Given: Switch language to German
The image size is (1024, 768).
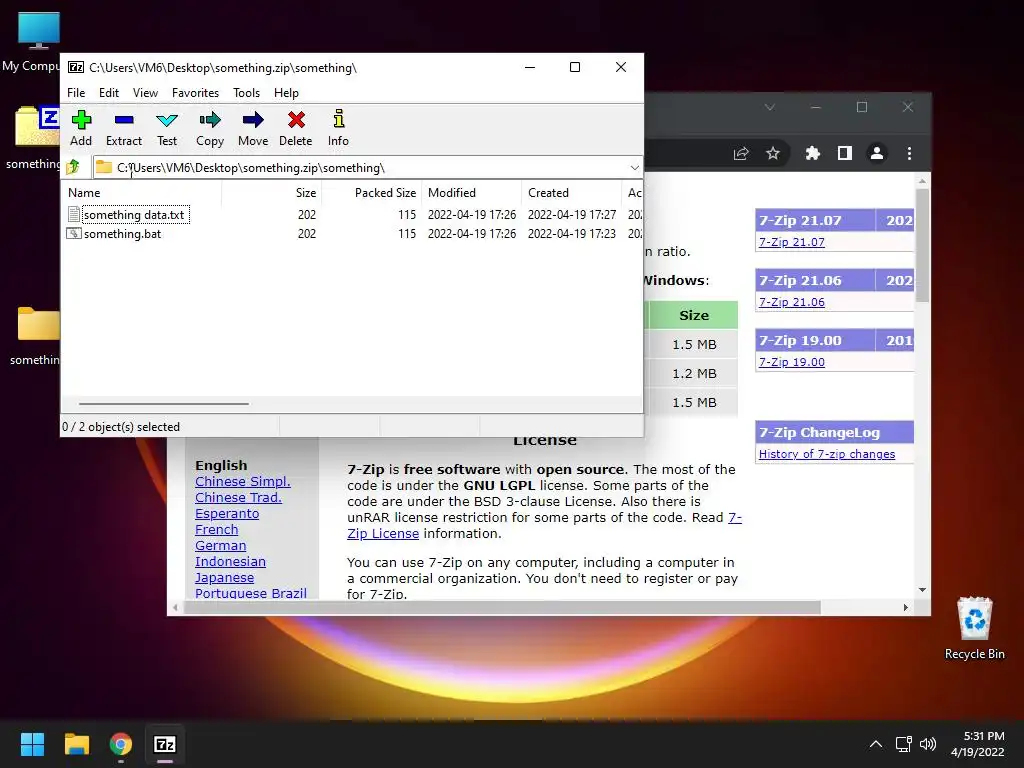Looking at the screenshot, I should pyautogui.click(x=220, y=545).
